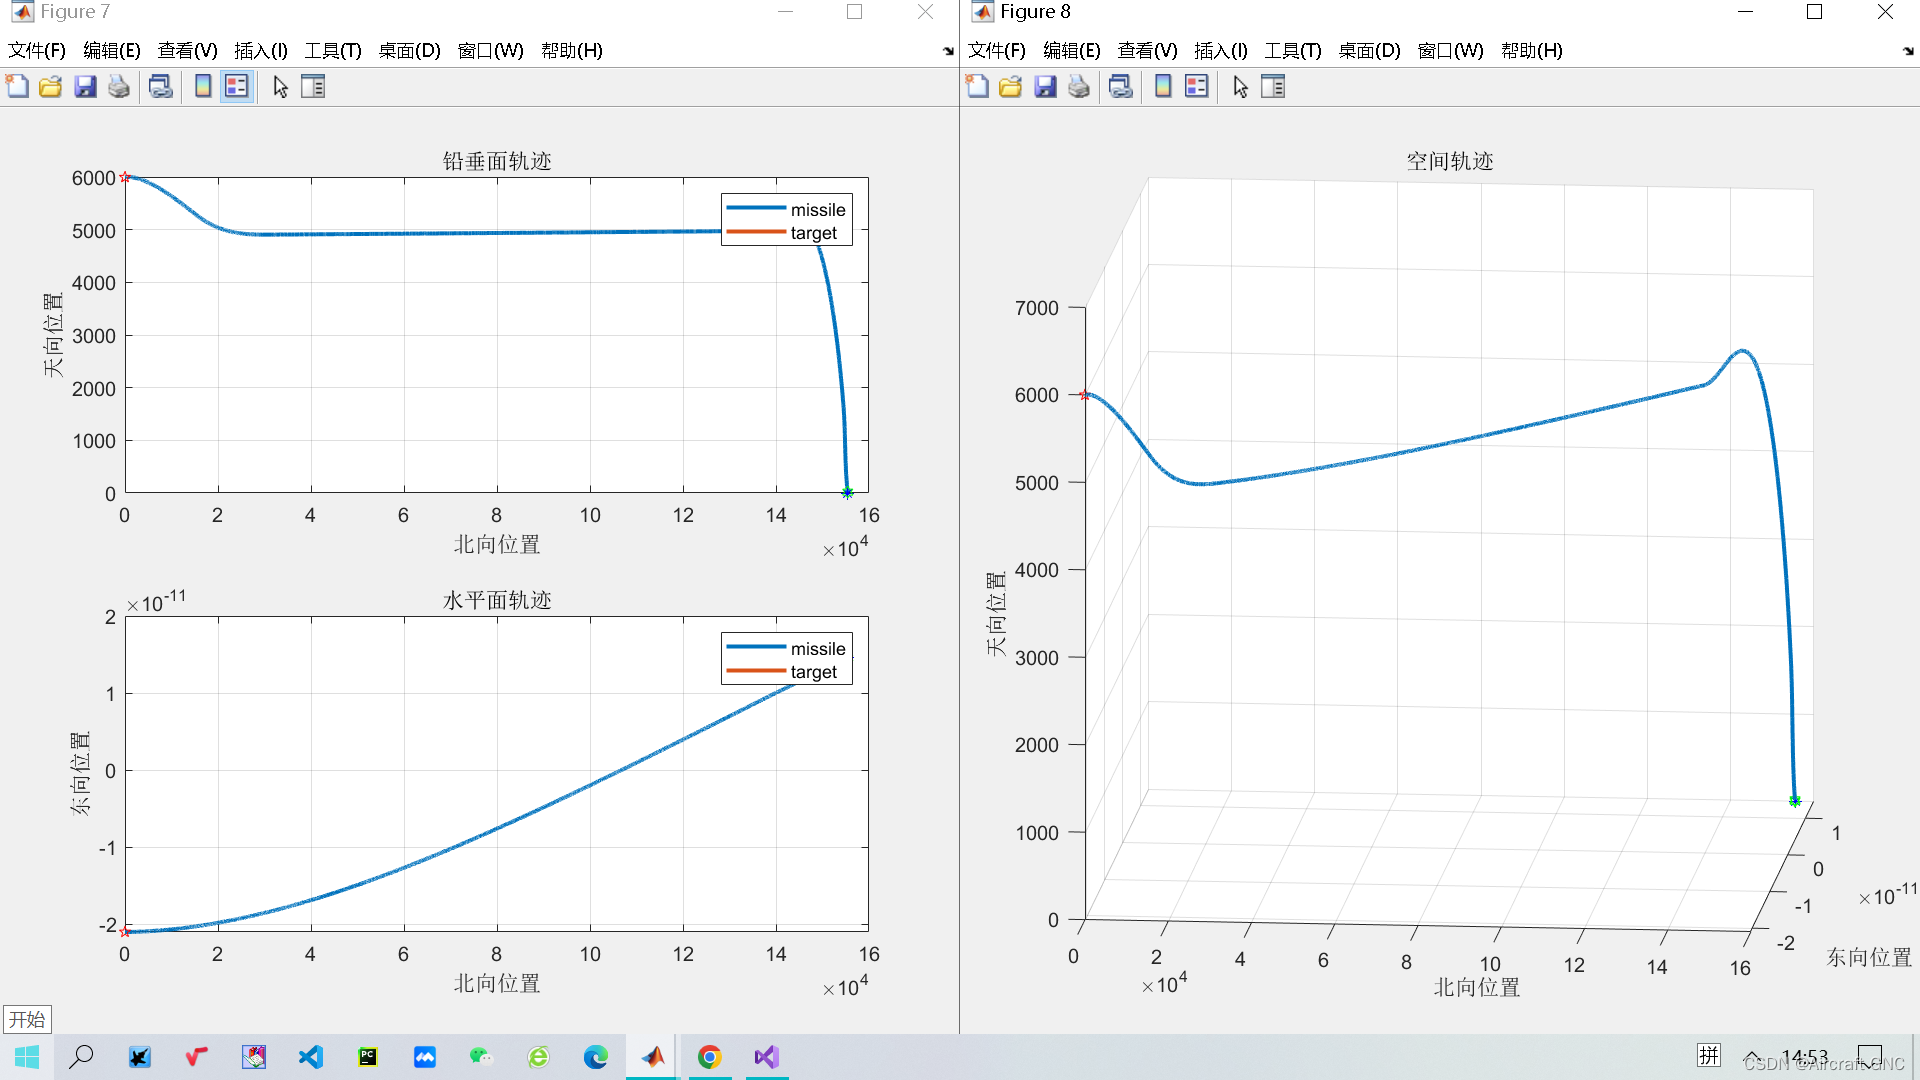This screenshot has height=1080, width=1920.
Task: Open 工具(T) menu in Figure 8
Action: pos(1292,51)
